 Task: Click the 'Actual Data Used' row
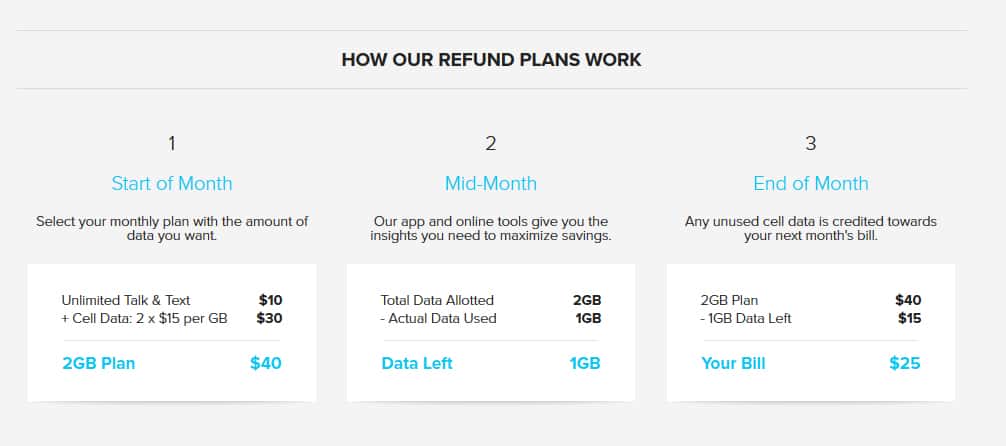pos(491,318)
